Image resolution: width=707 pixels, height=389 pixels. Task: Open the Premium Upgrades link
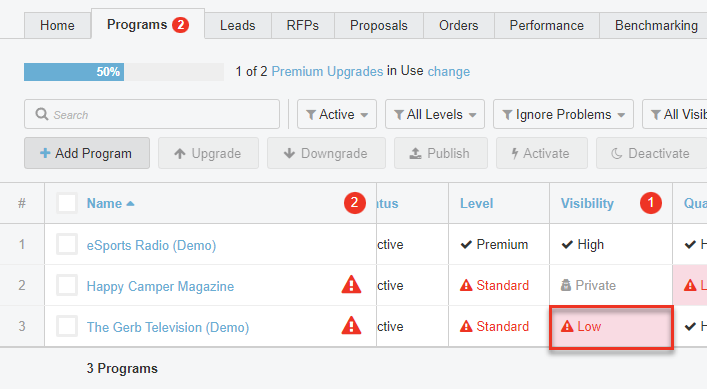pos(327,72)
